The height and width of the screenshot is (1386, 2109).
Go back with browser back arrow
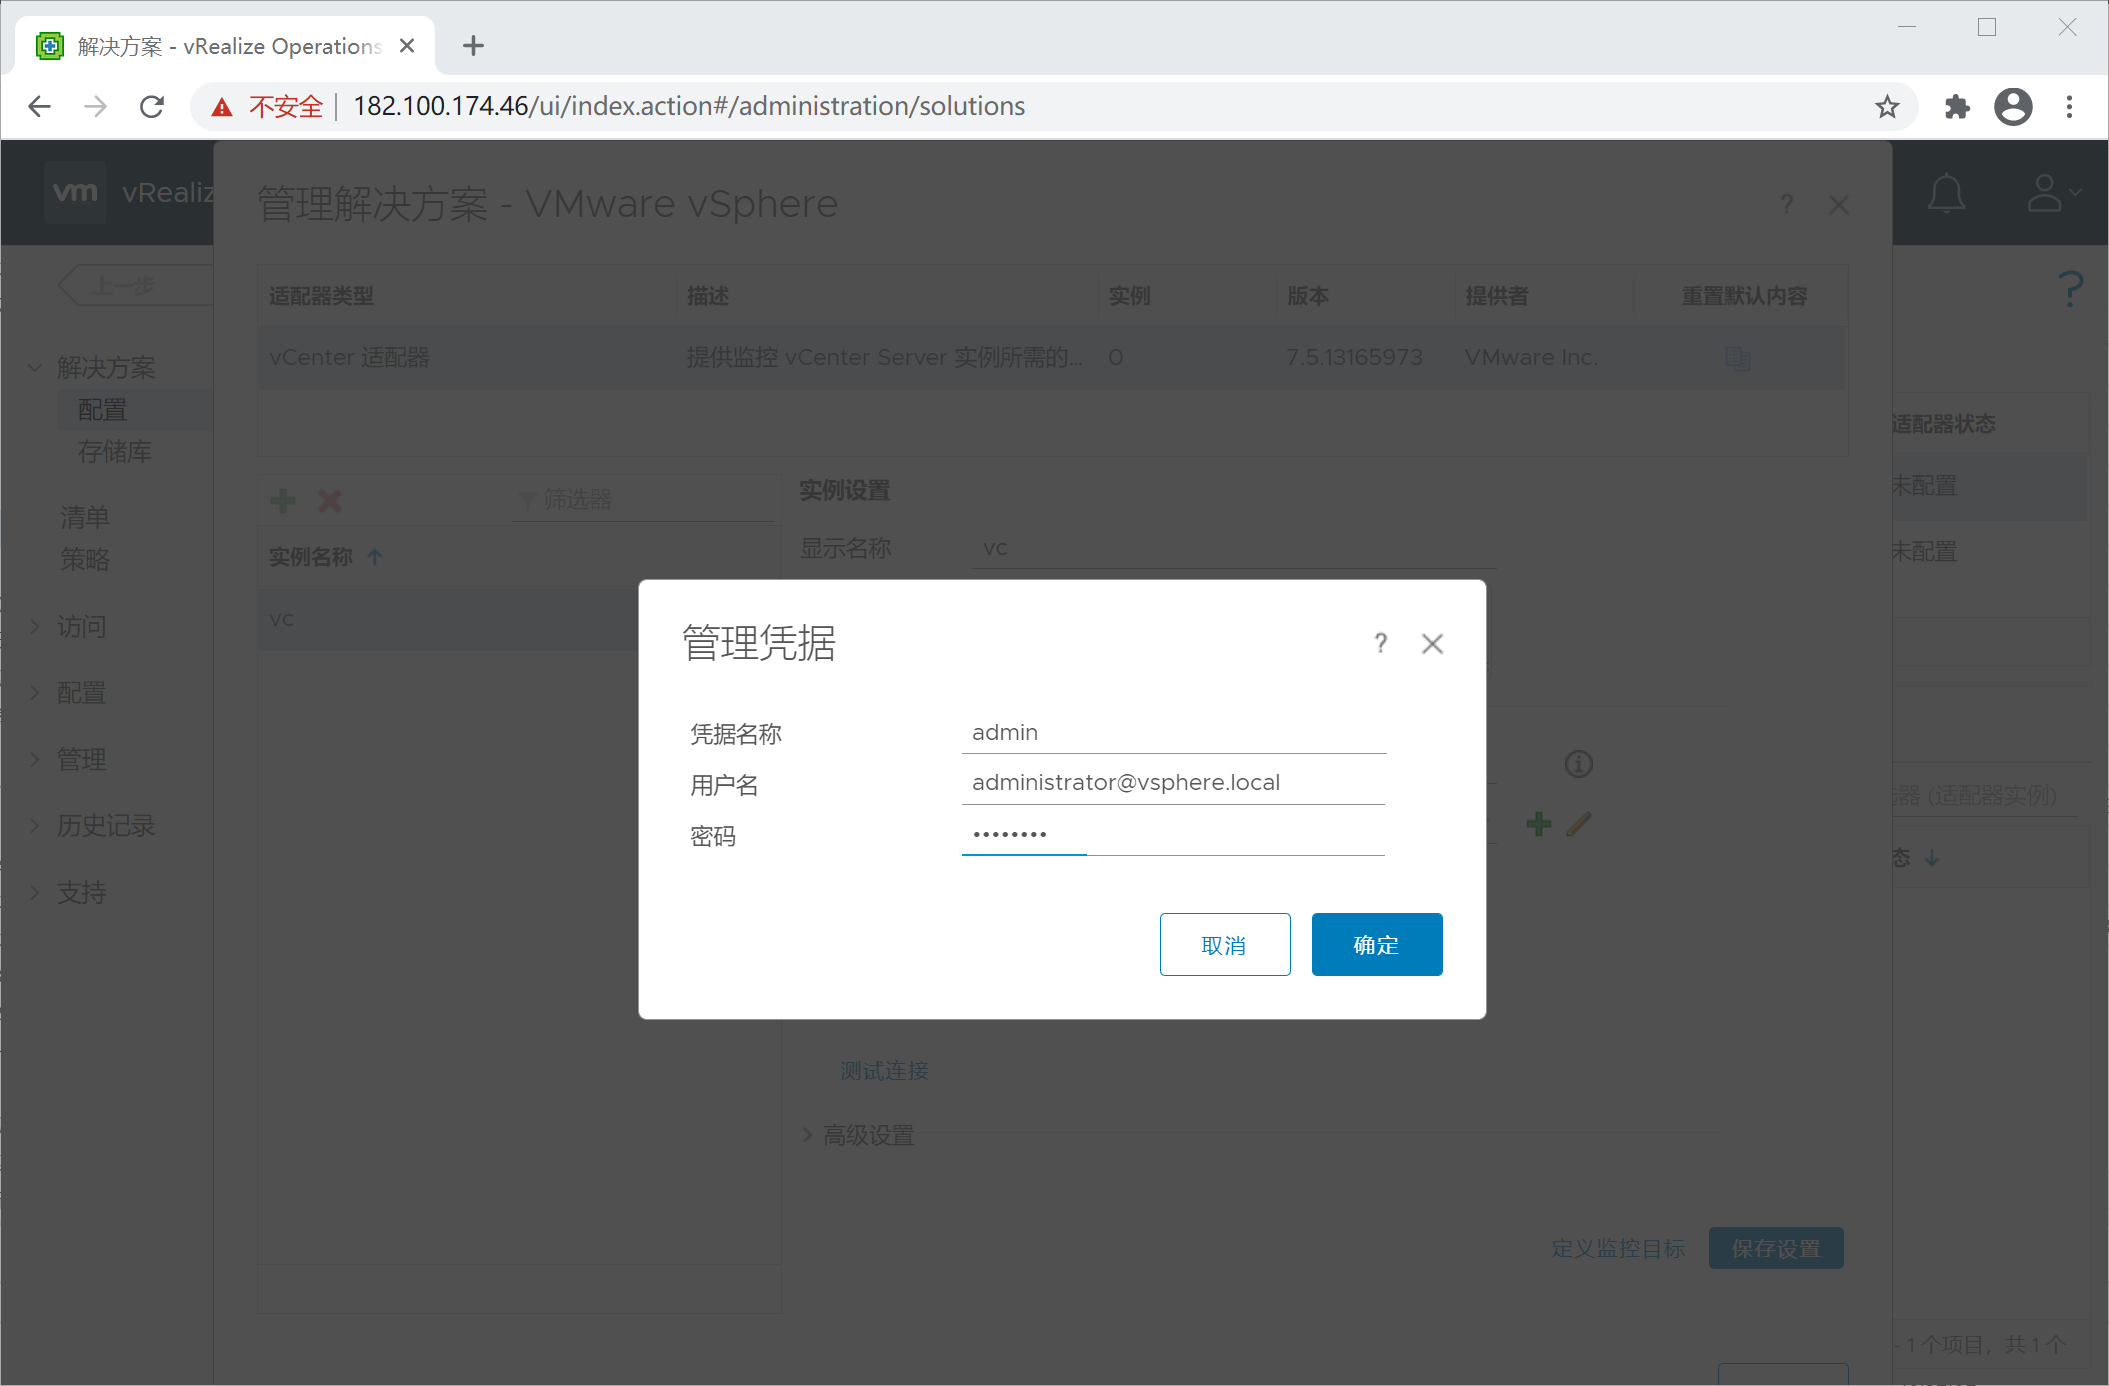39,106
